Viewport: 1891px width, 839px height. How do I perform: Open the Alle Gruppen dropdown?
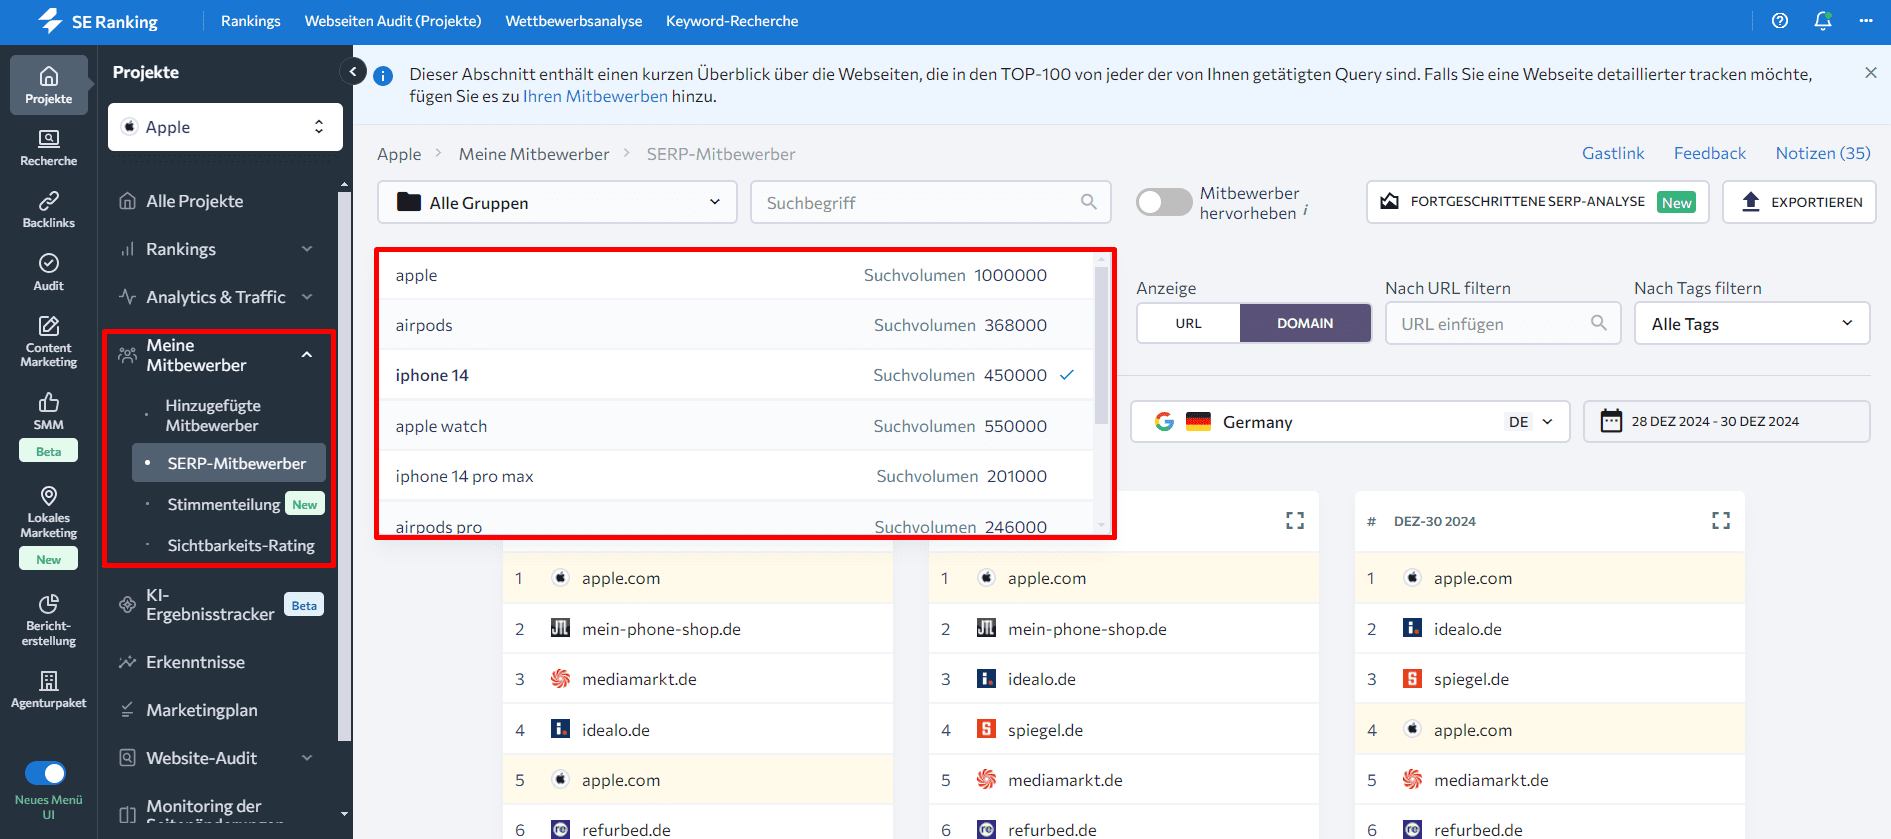557,202
